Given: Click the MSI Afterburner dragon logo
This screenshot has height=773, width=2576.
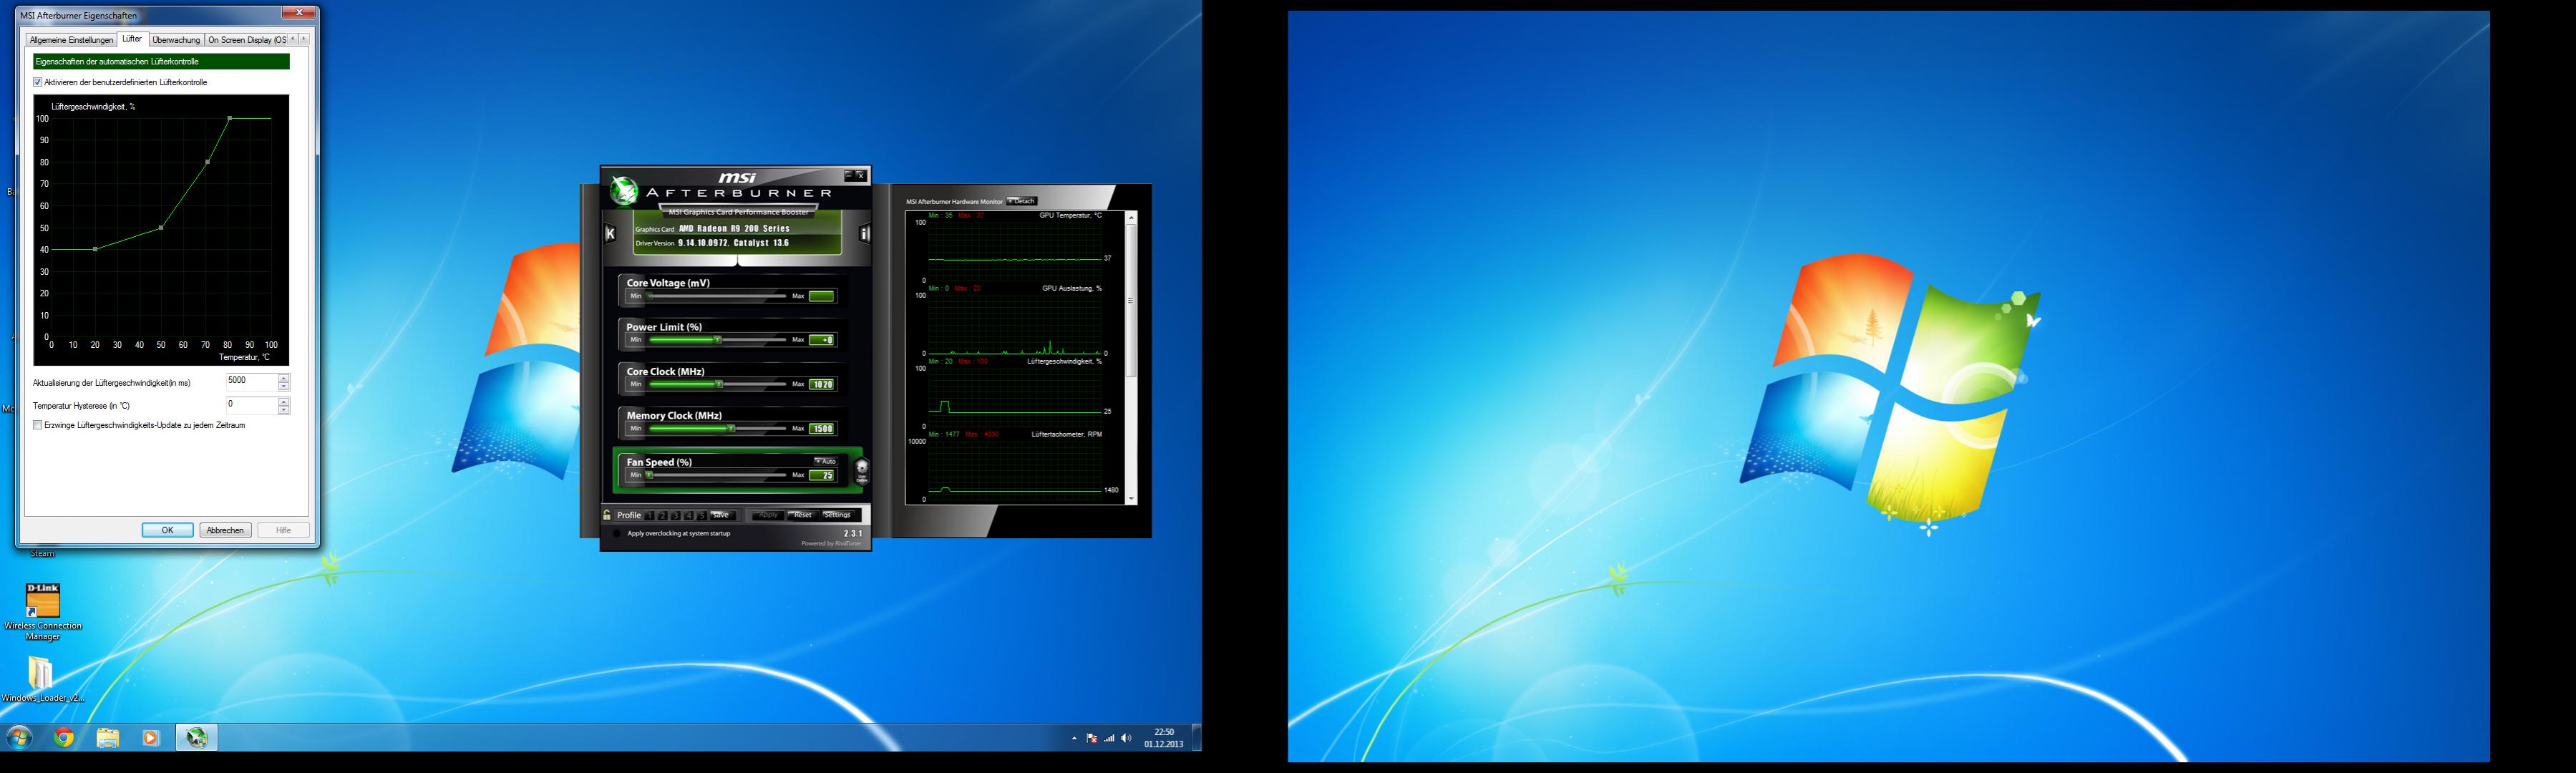Looking at the screenshot, I should click(x=624, y=190).
